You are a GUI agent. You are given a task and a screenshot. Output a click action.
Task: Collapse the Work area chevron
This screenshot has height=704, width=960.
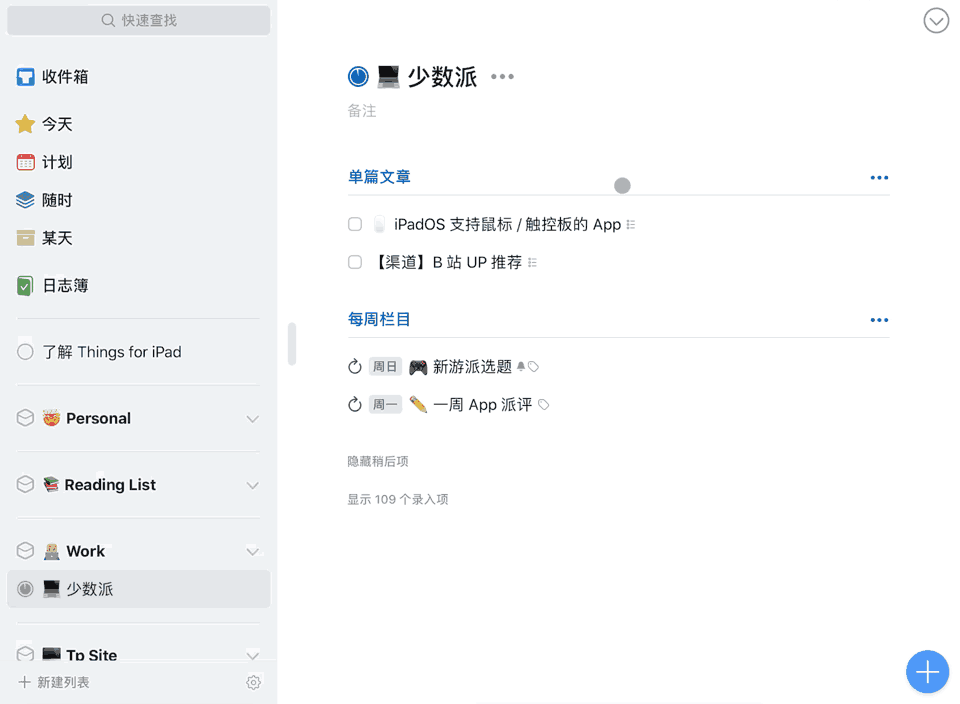(x=252, y=552)
